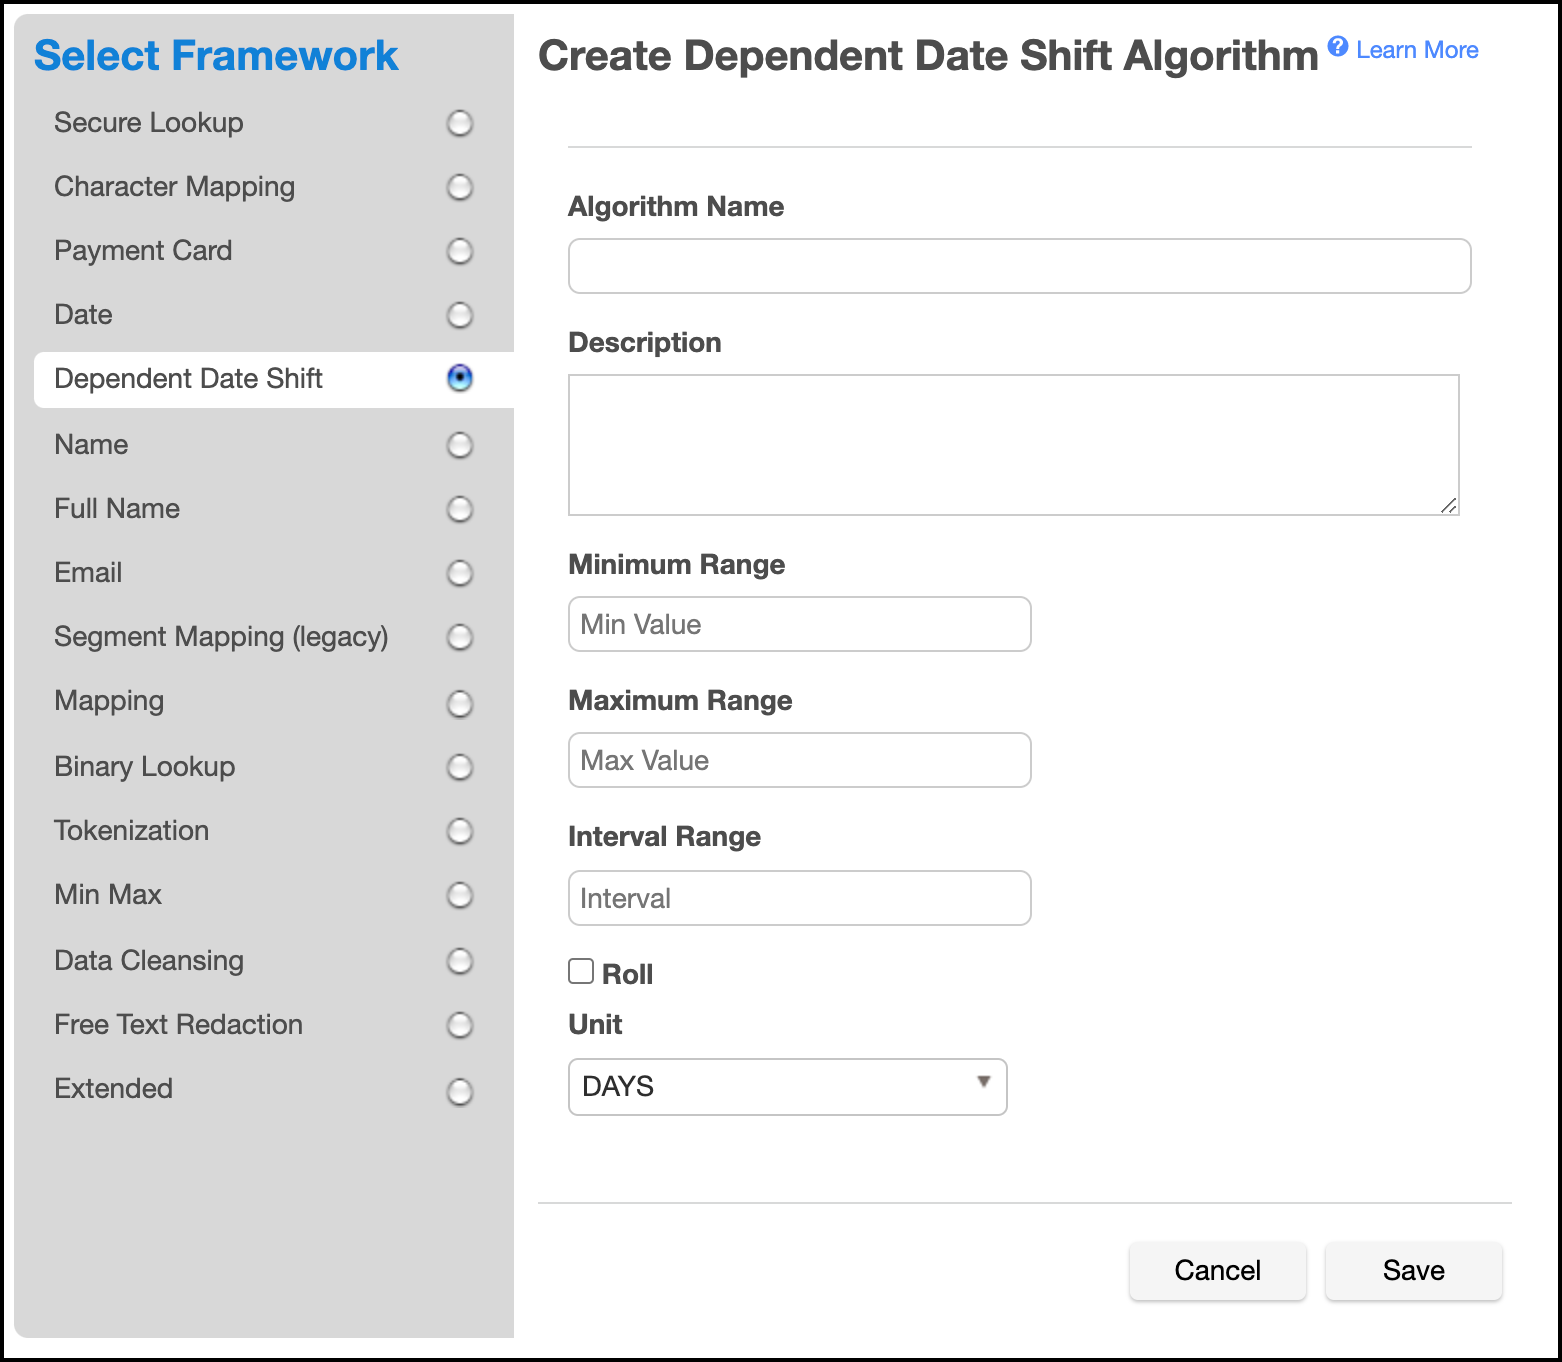Open the Learn More link
This screenshot has width=1562, height=1362.
click(1416, 50)
